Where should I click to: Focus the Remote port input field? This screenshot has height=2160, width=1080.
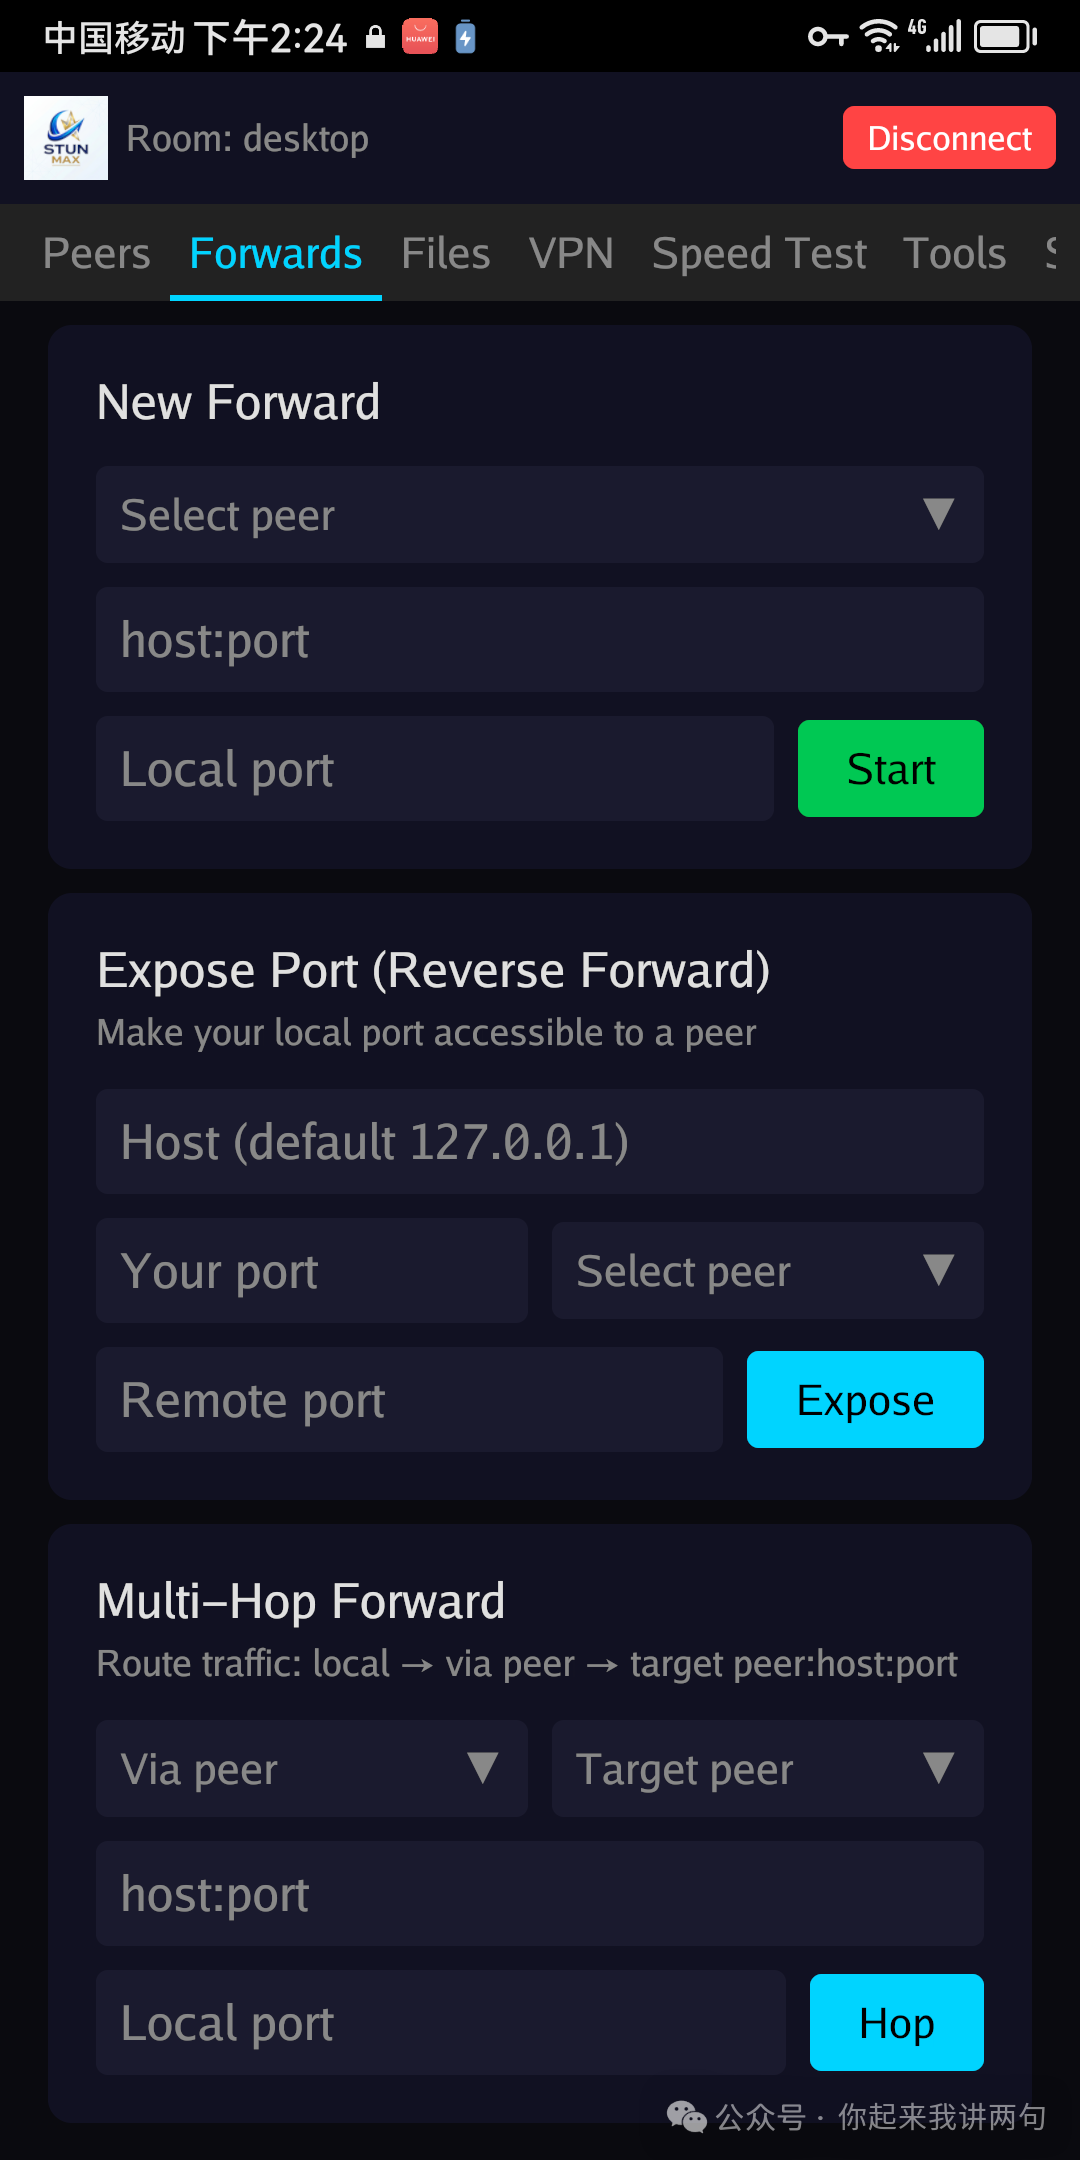pos(409,1400)
